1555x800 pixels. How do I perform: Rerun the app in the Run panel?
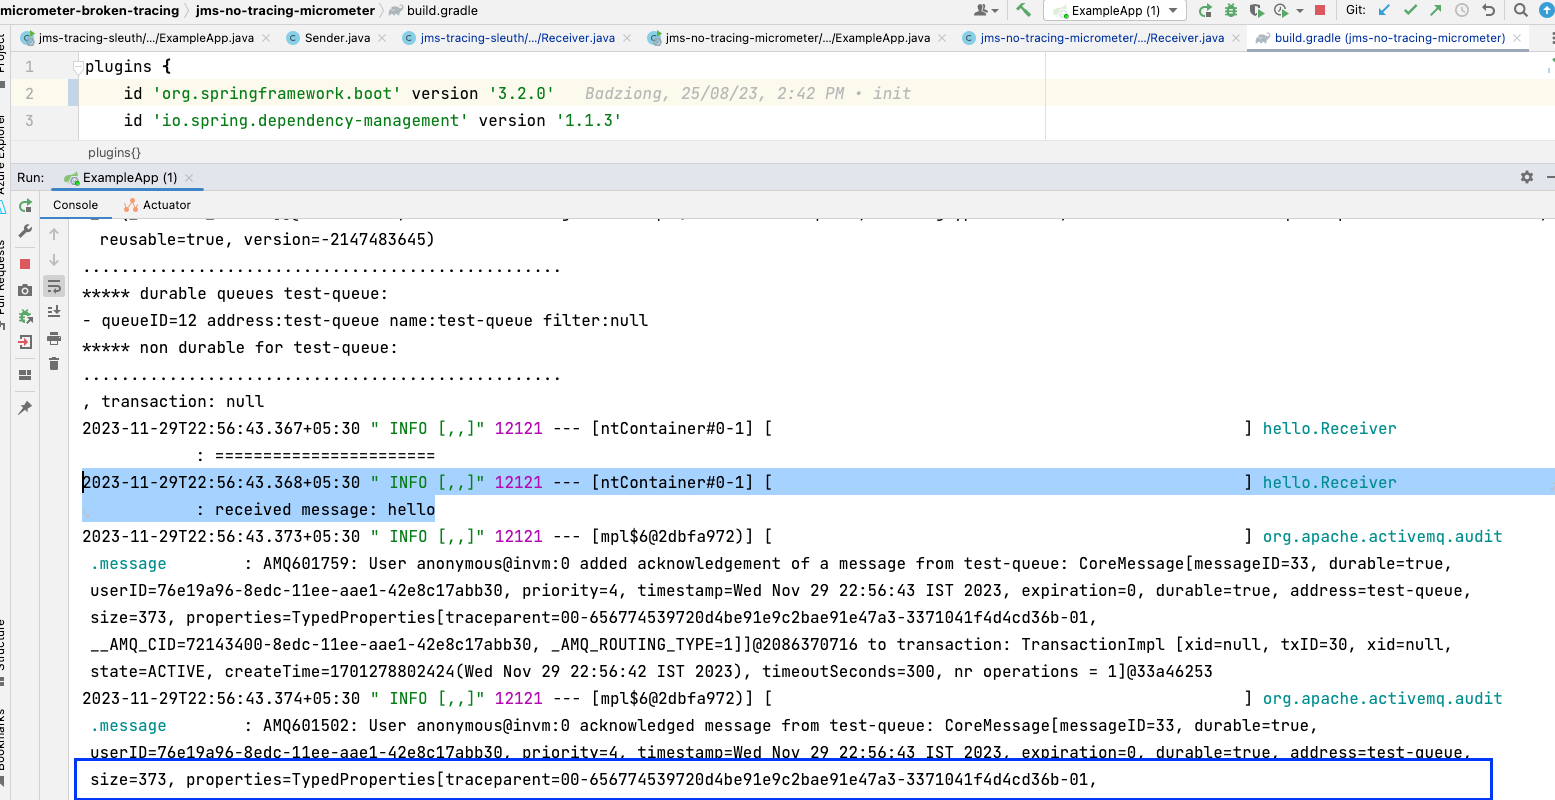click(x=25, y=205)
